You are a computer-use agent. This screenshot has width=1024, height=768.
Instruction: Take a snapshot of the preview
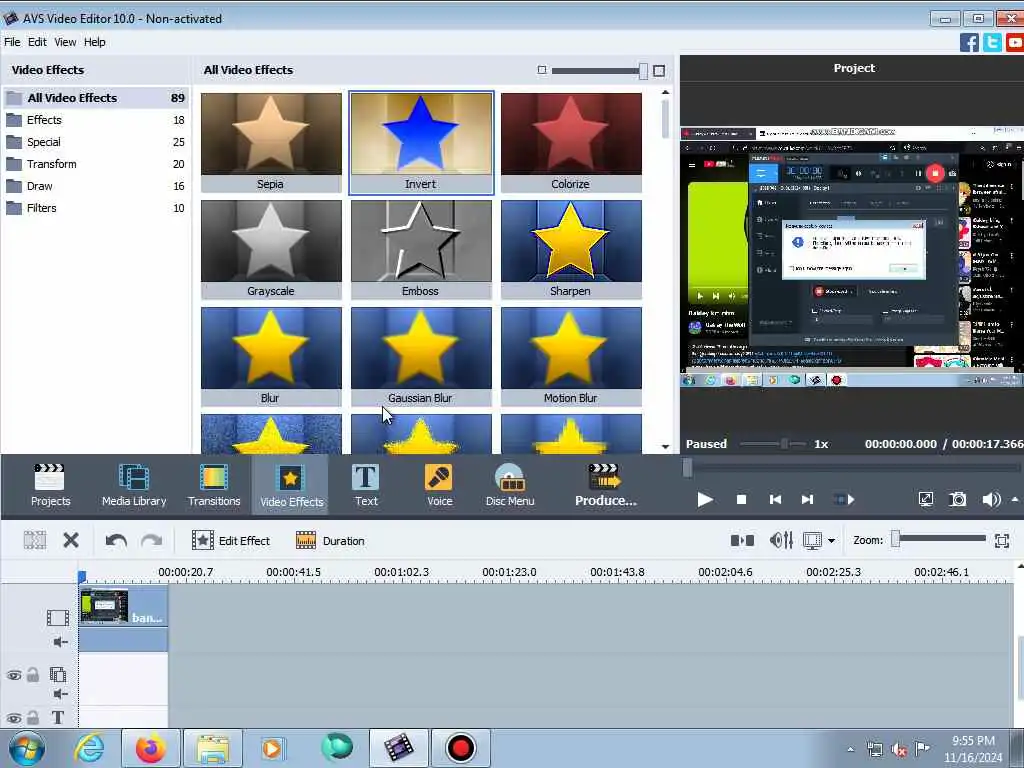click(x=957, y=500)
